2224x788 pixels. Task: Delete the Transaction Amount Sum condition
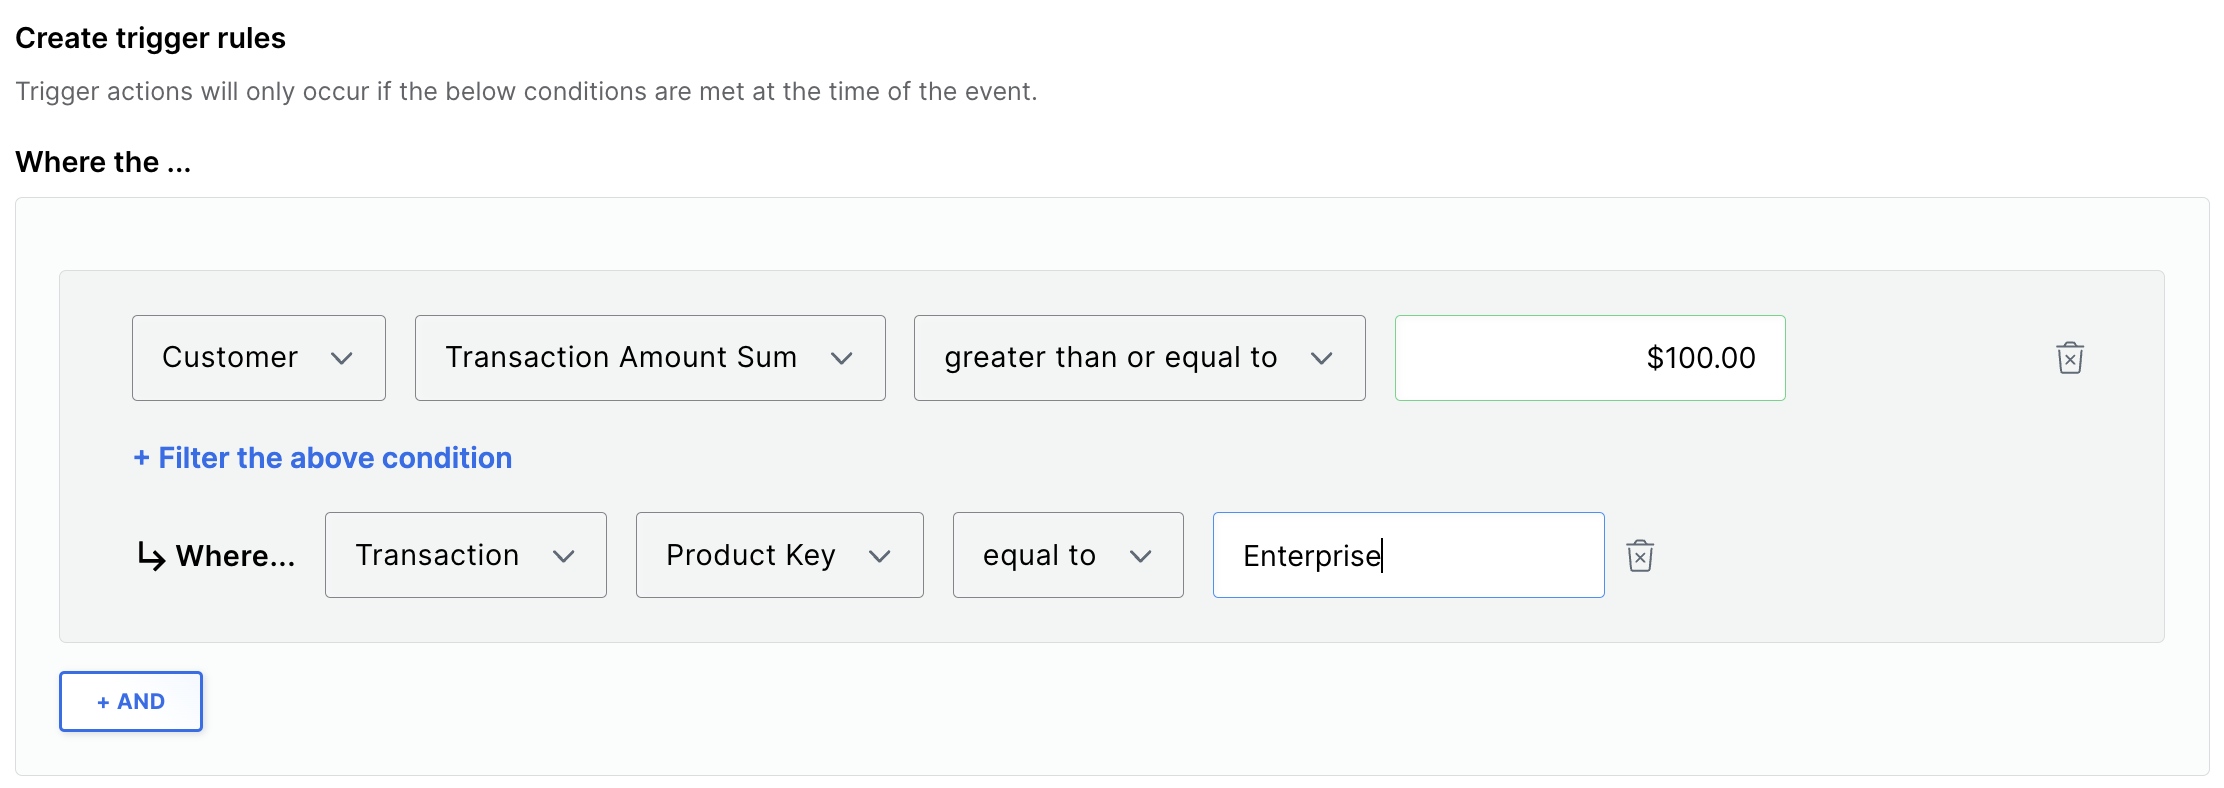(2070, 358)
